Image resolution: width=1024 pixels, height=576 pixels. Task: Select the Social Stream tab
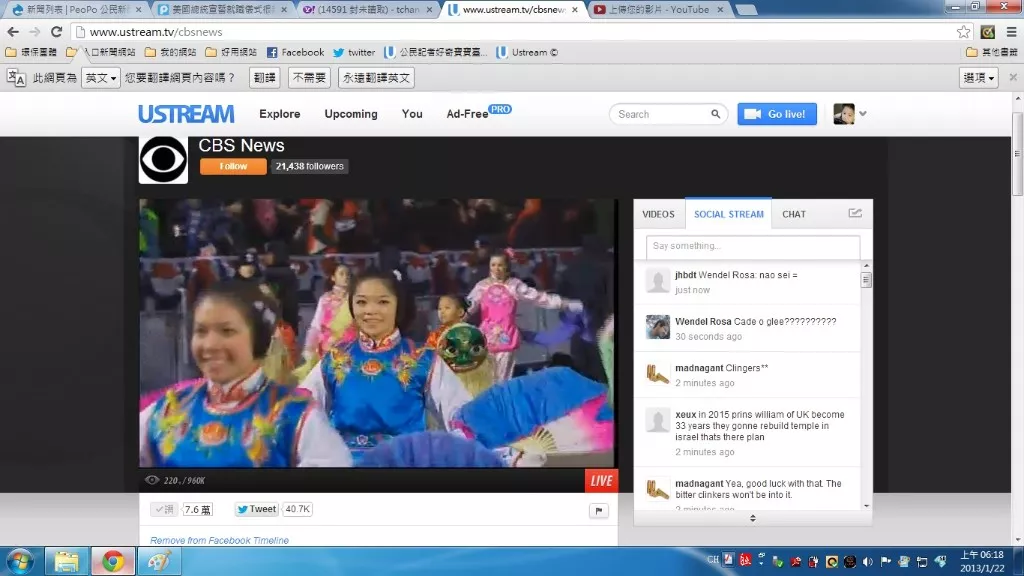point(728,214)
